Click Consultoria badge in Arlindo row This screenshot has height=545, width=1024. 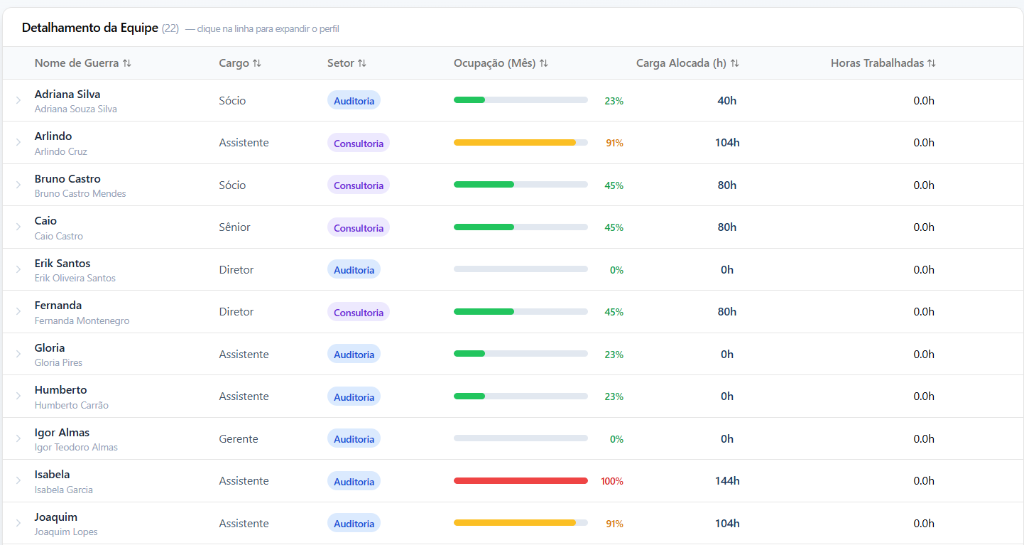pyautogui.click(x=359, y=143)
